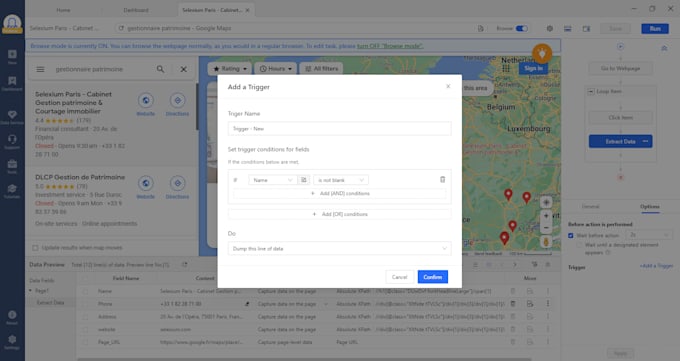The image size is (680, 361).
Task: Click the Google Maps search magnifier icon
Action: [160, 69]
